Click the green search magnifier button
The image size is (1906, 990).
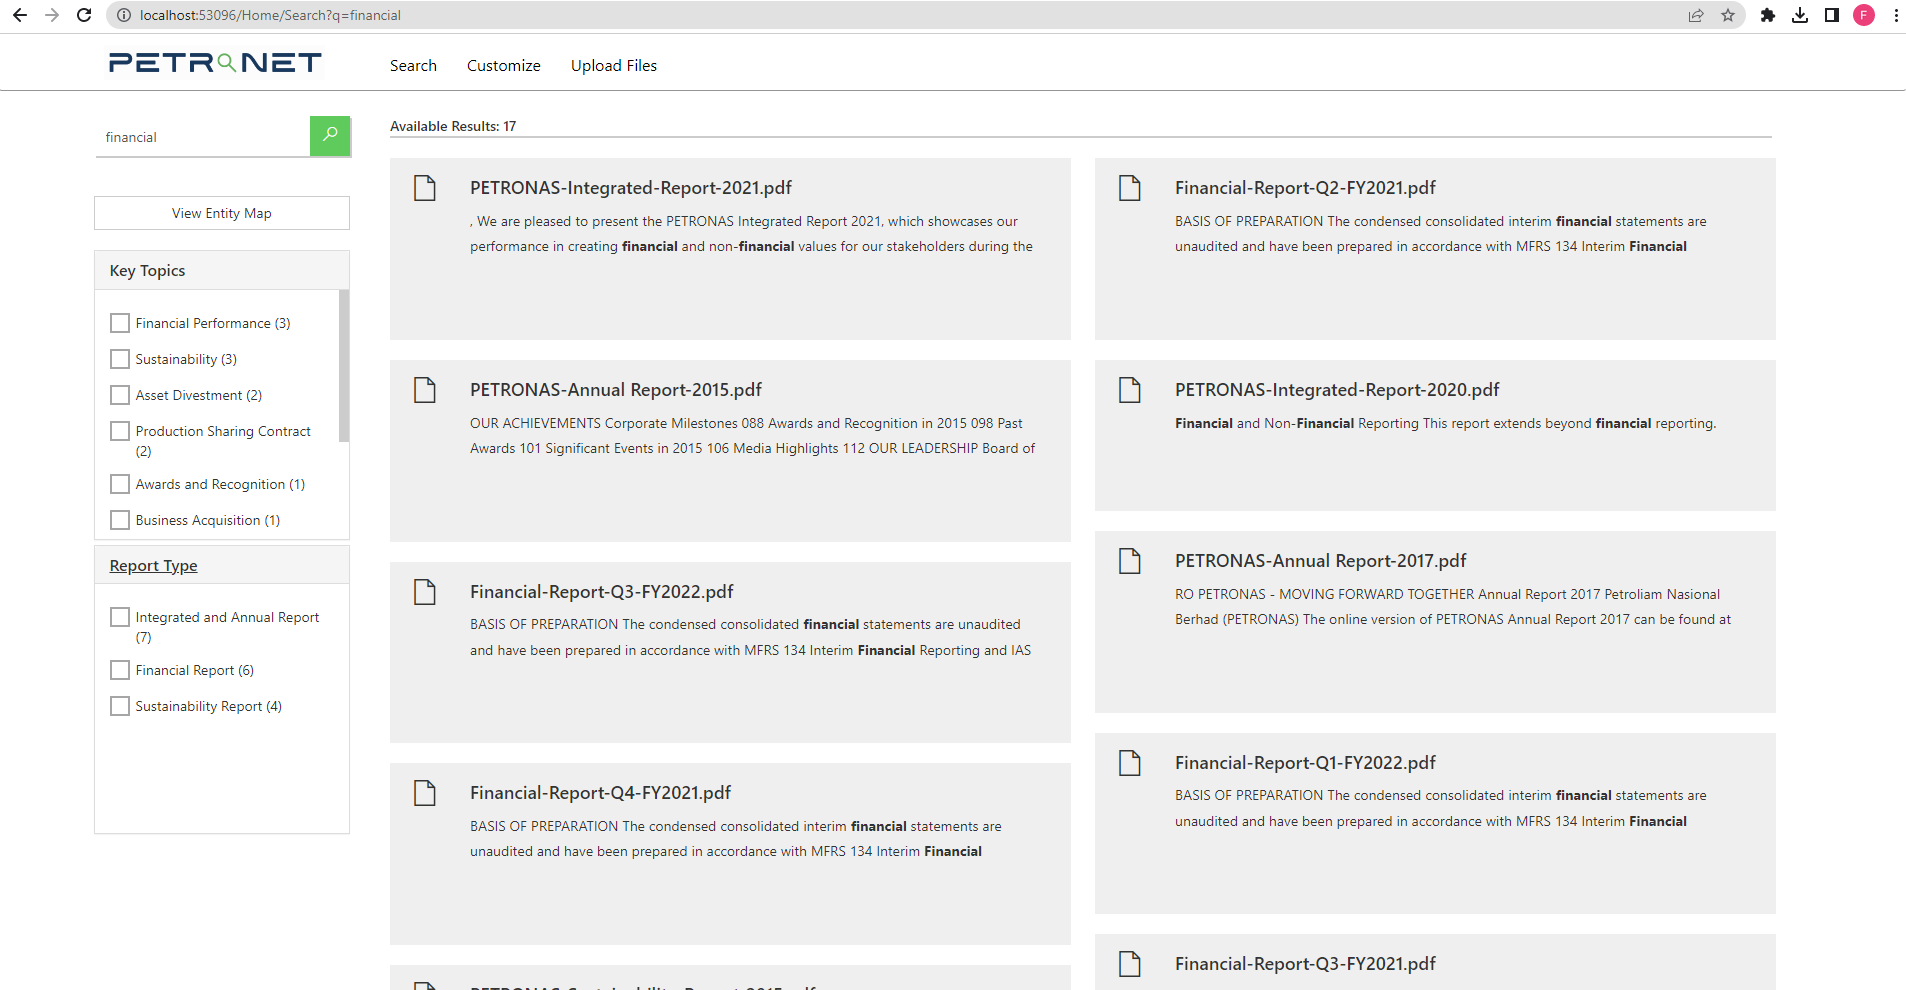(x=330, y=136)
